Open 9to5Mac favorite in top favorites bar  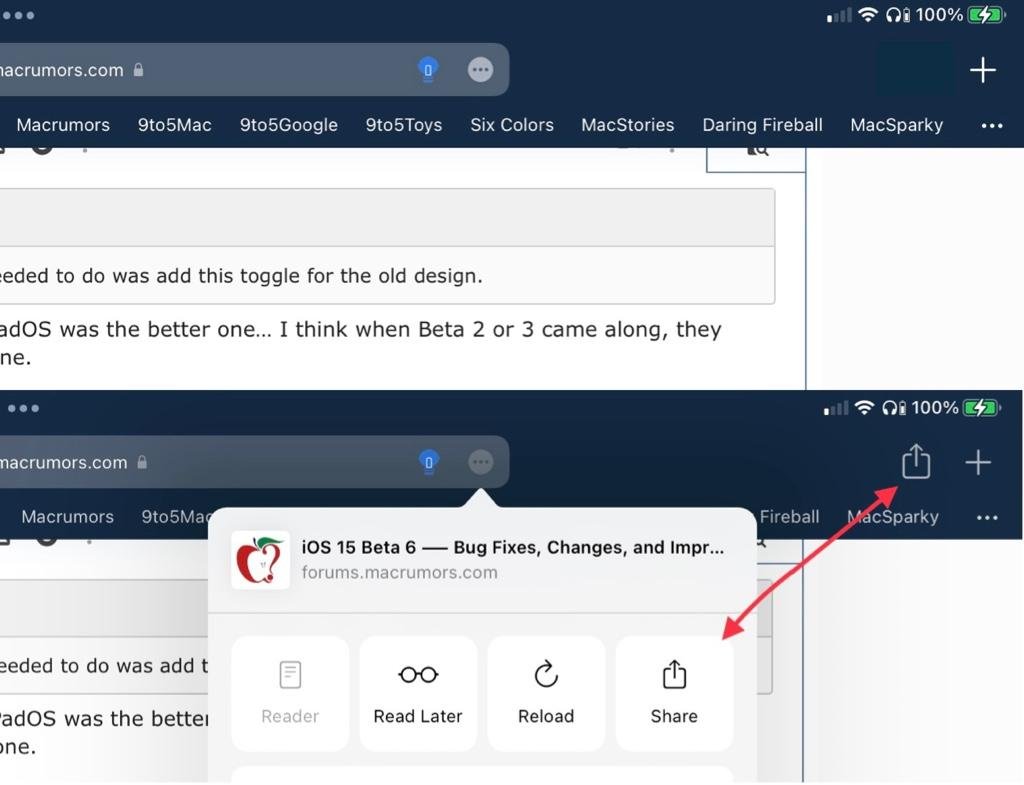tap(174, 125)
